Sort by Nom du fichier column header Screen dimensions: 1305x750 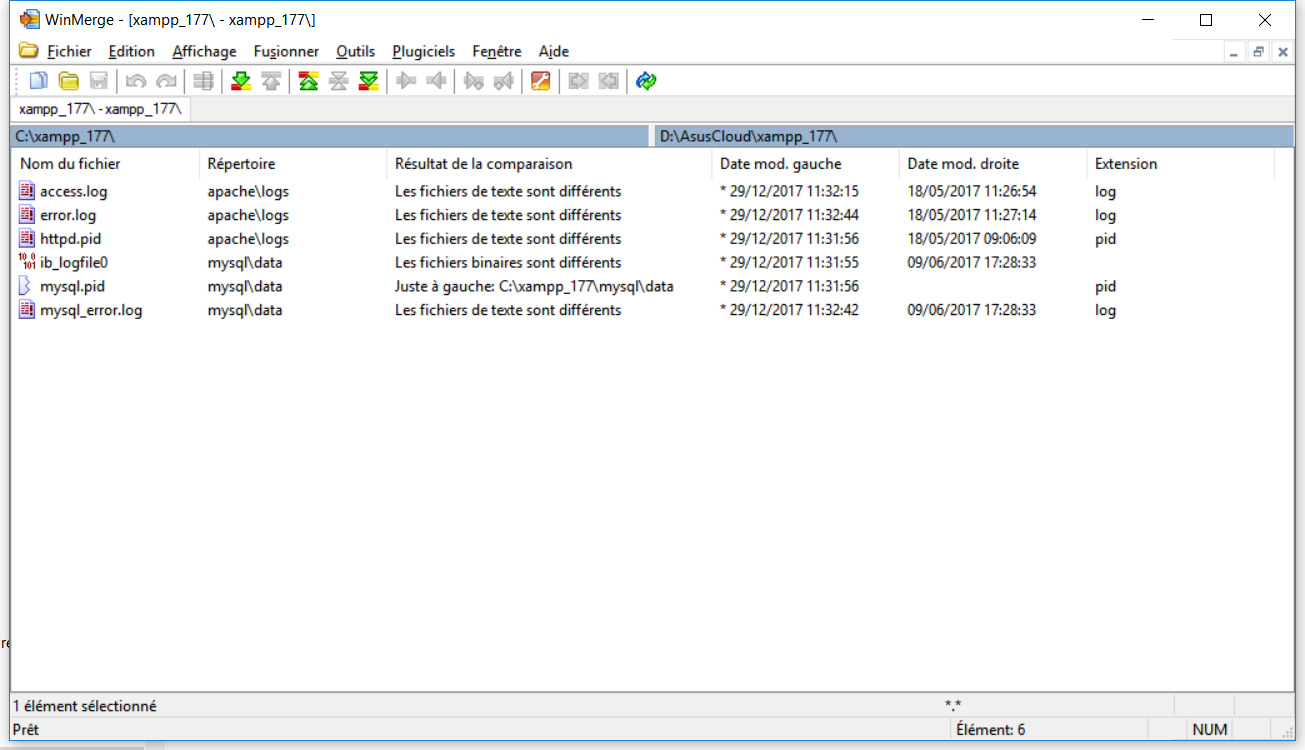tap(70, 164)
